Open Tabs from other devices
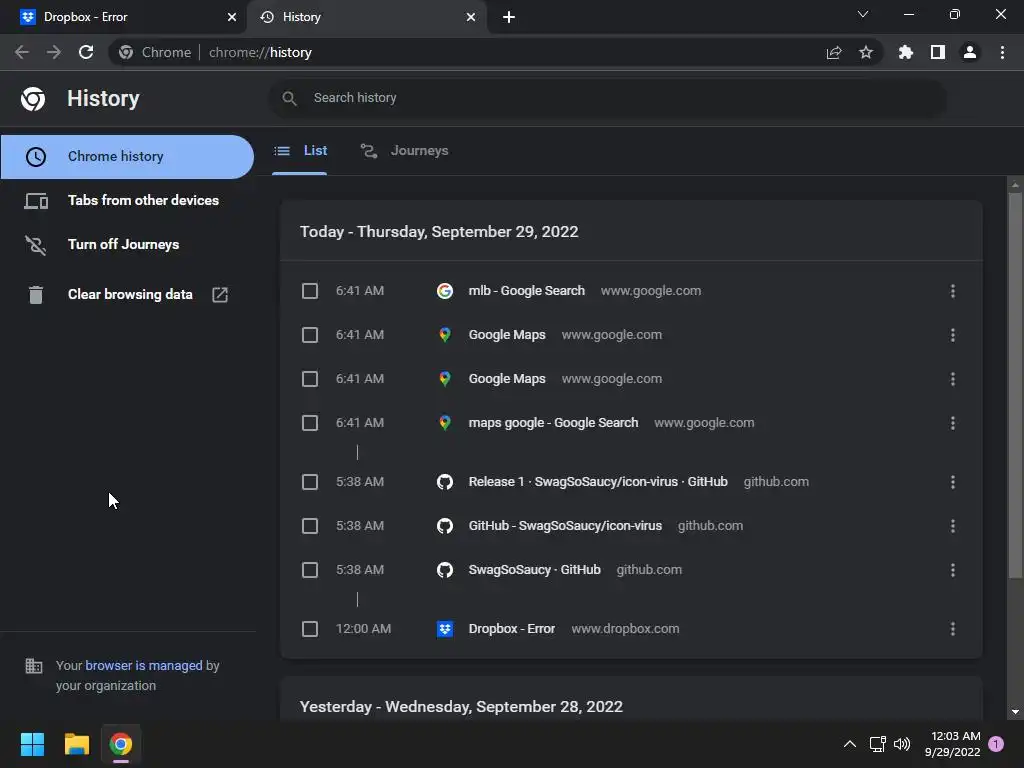This screenshot has height=768, width=1024. 143,200
